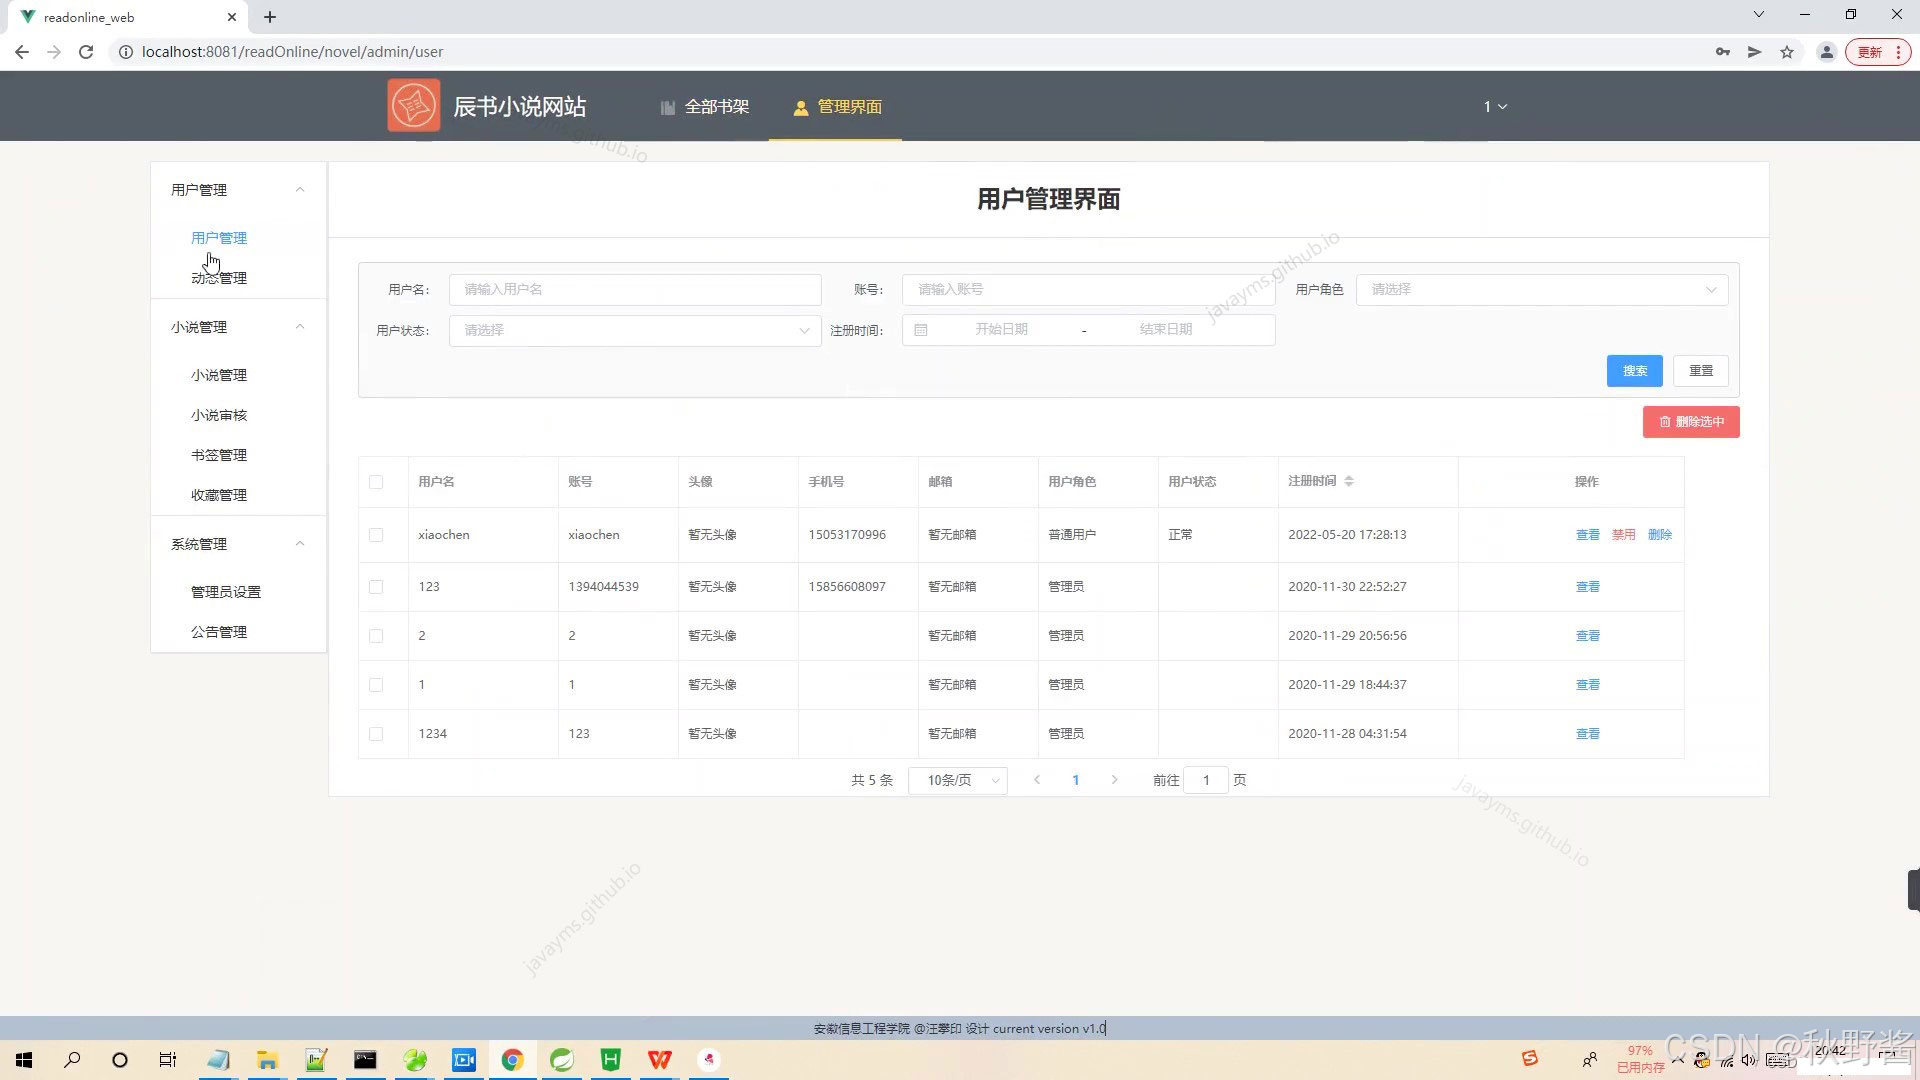This screenshot has width=1920, height=1080.
Task: Switch to the 全部书架 tab
Action: coord(705,107)
